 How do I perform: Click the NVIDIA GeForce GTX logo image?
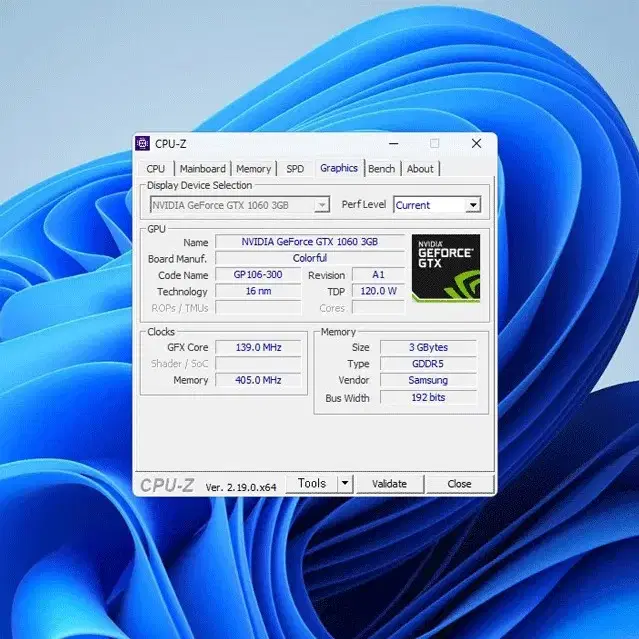point(446,268)
